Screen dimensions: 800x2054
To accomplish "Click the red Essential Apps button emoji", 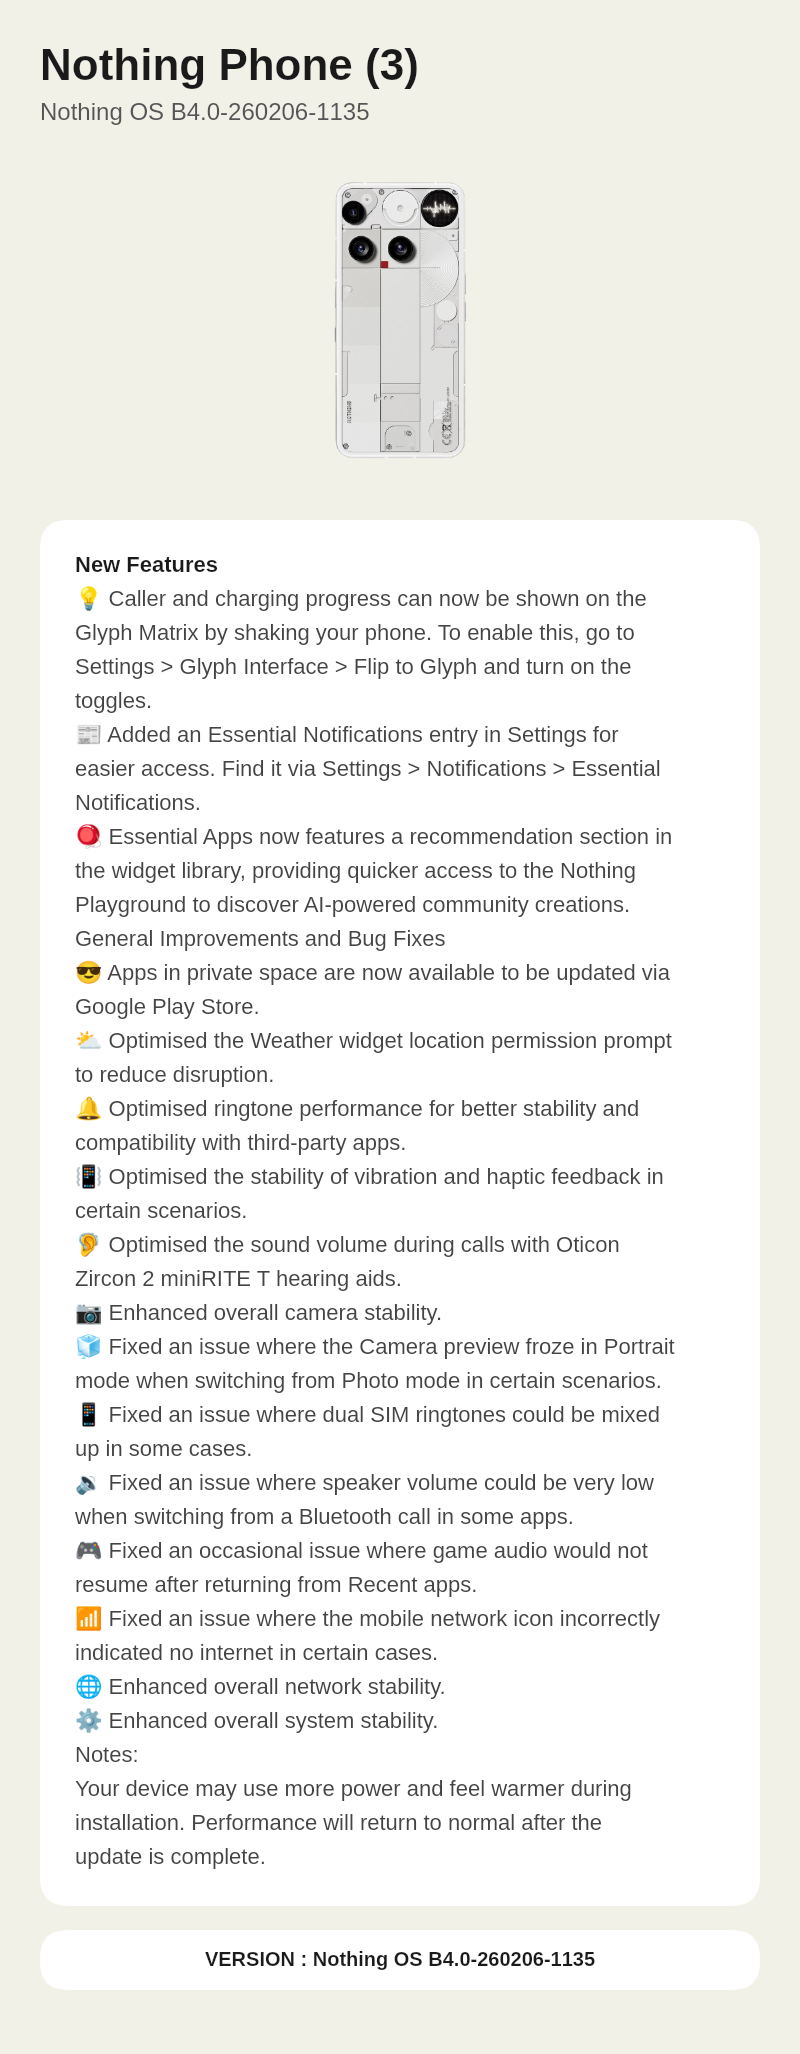I will [x=88, y=836].
